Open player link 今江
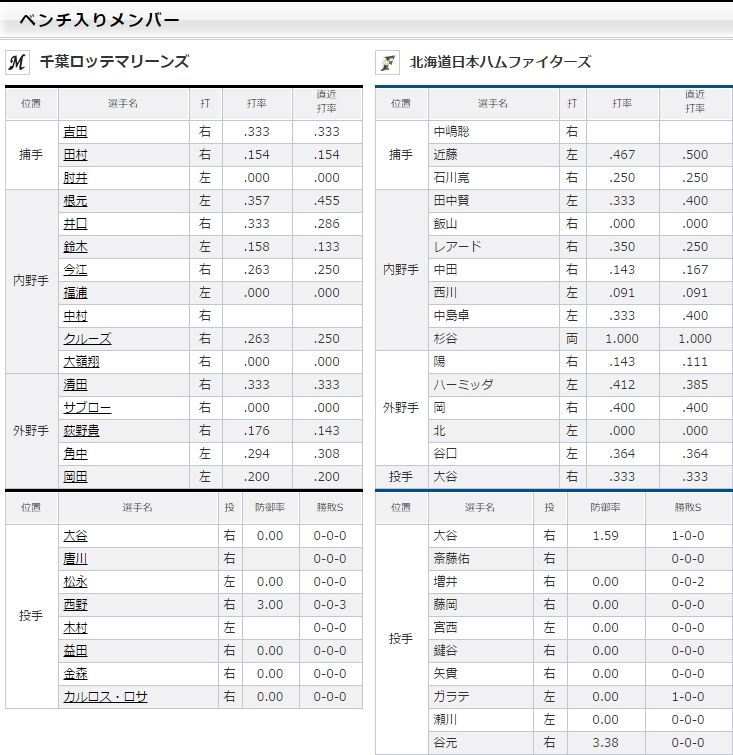 point(76,270)
